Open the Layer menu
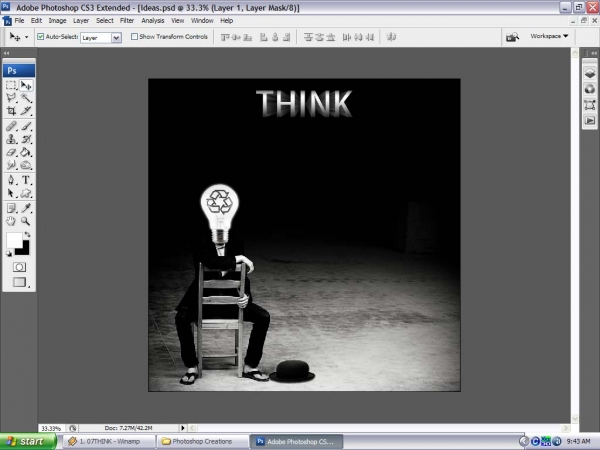Image resolution: width=600 pixels, height=450 pixels. [81, 21]
